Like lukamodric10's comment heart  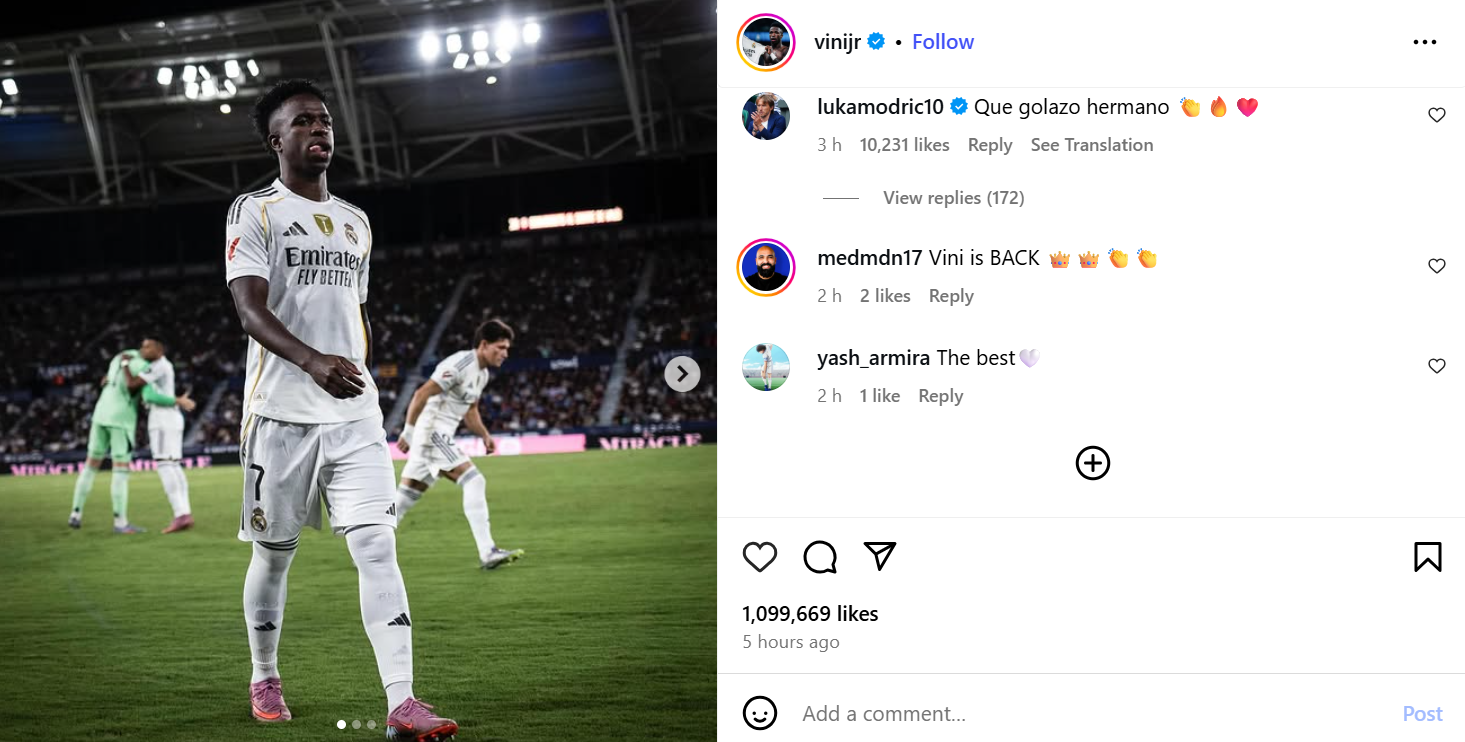(1437, 115)
